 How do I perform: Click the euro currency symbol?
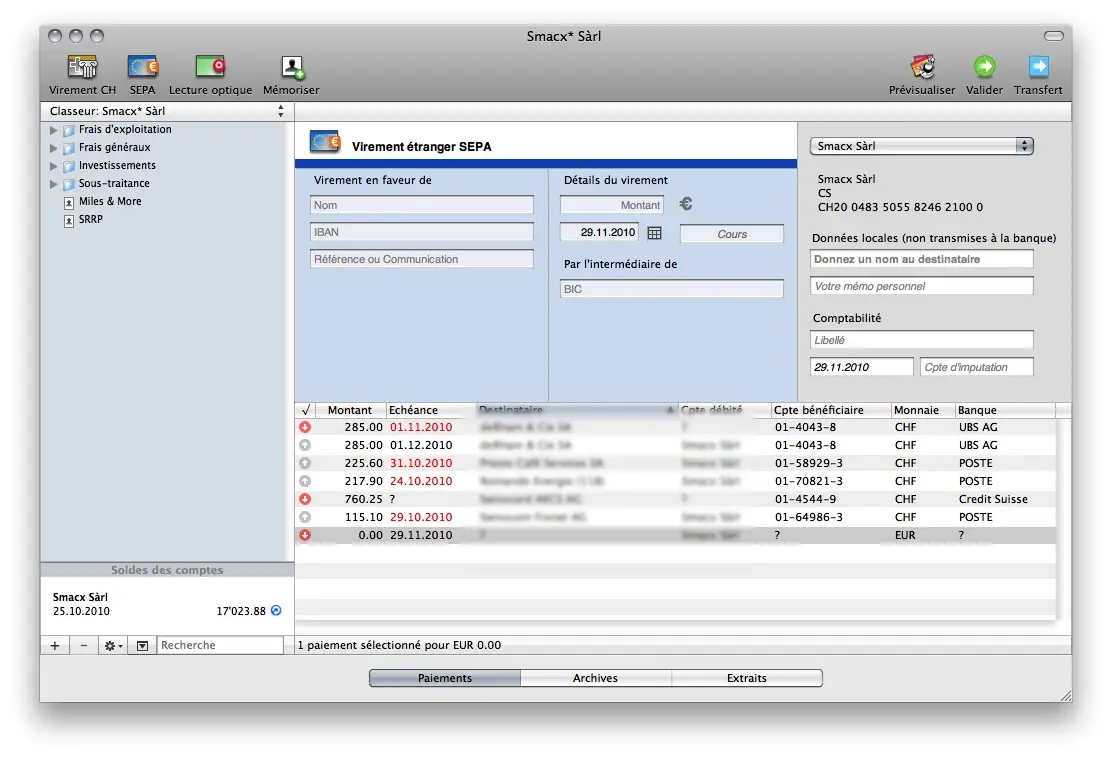click(x=686, y=204)
